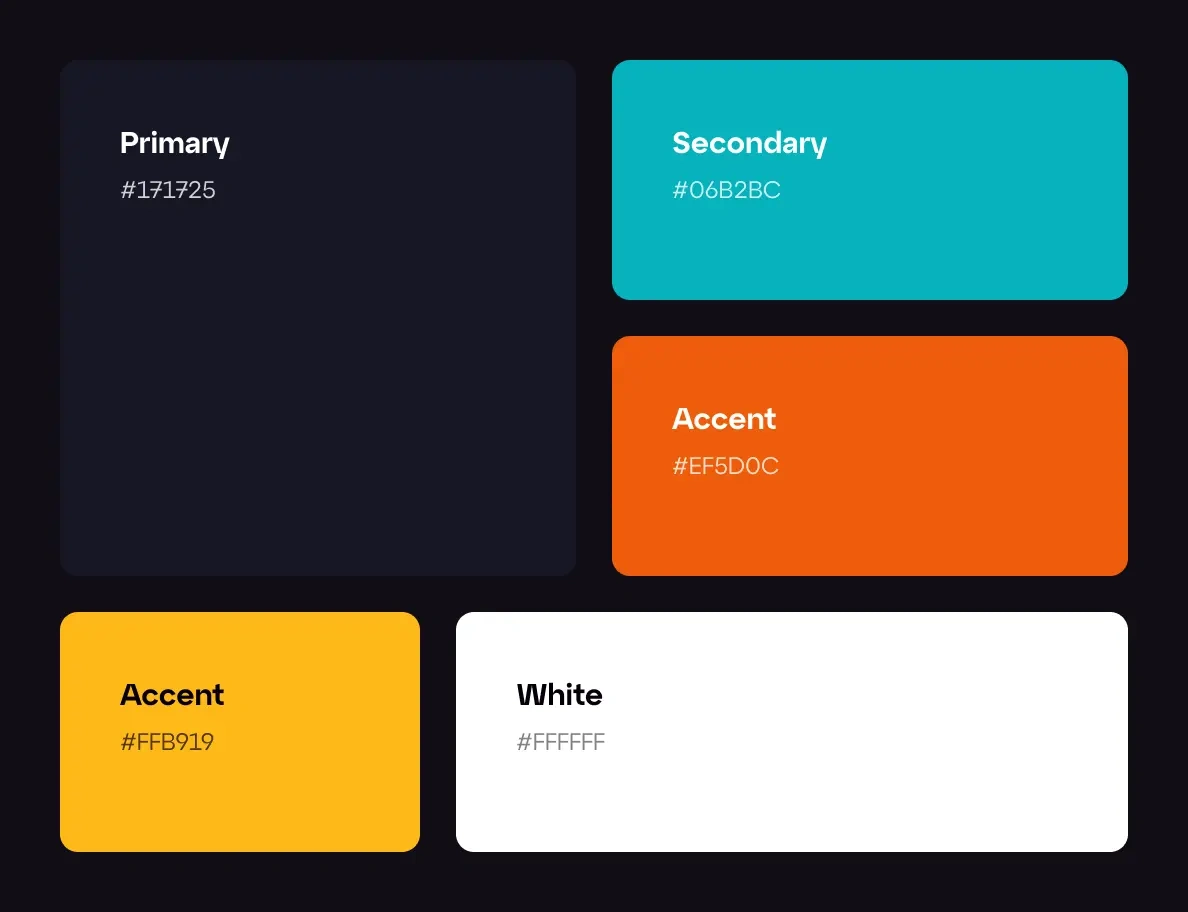Click the "Secondary" heading text

point(749,143)
